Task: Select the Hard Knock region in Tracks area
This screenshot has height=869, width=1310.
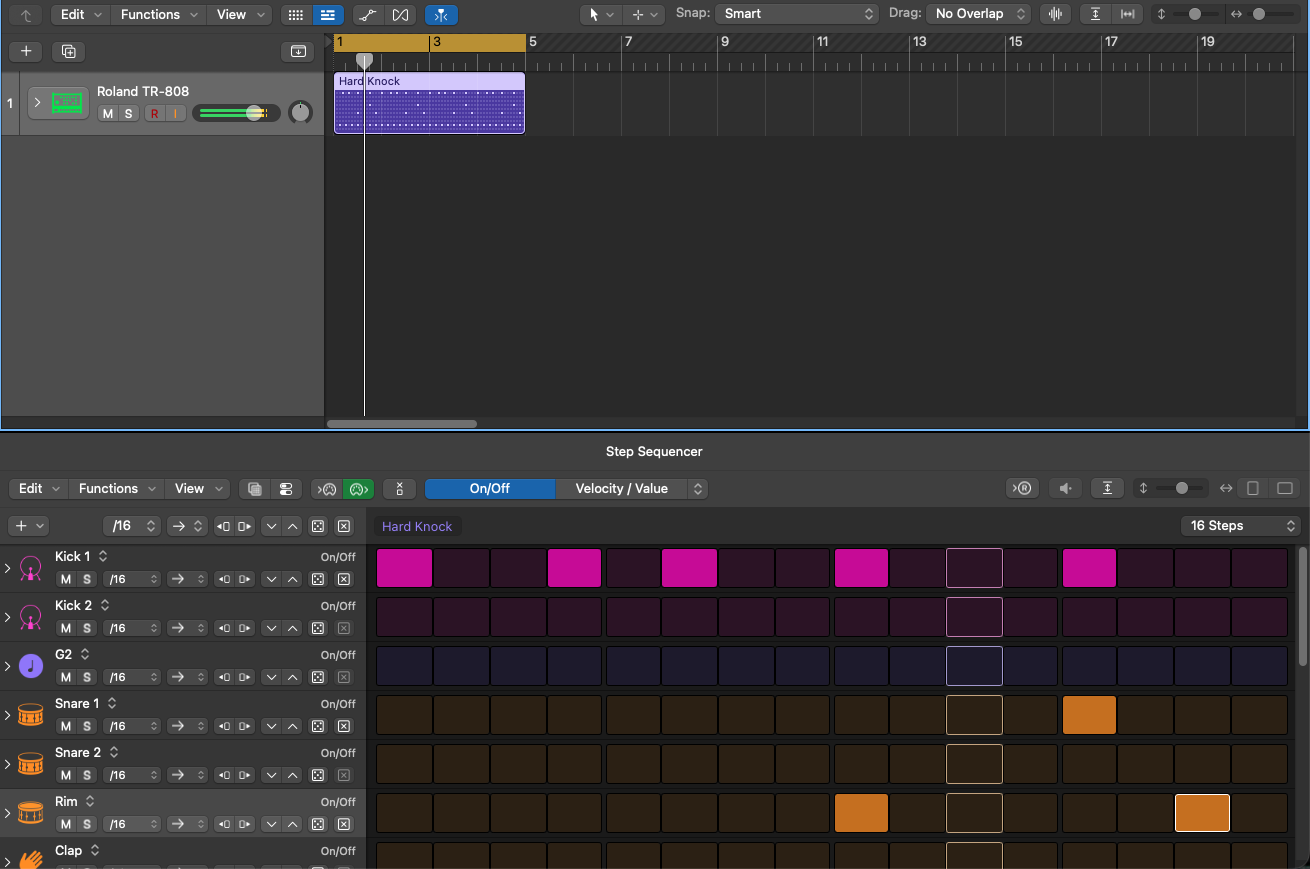Action: [x=429, y=103]
